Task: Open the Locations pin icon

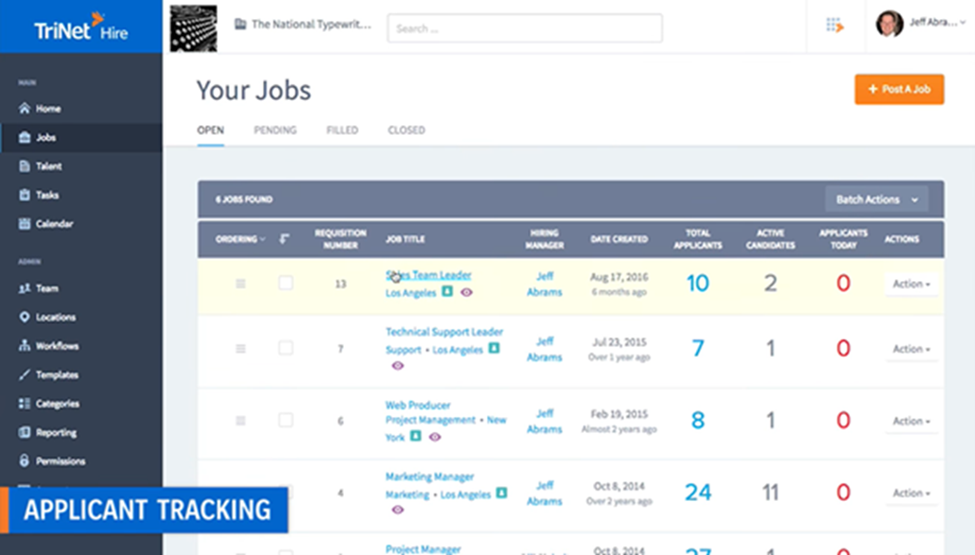Action: pyautogui.click(x=24, y=317)
